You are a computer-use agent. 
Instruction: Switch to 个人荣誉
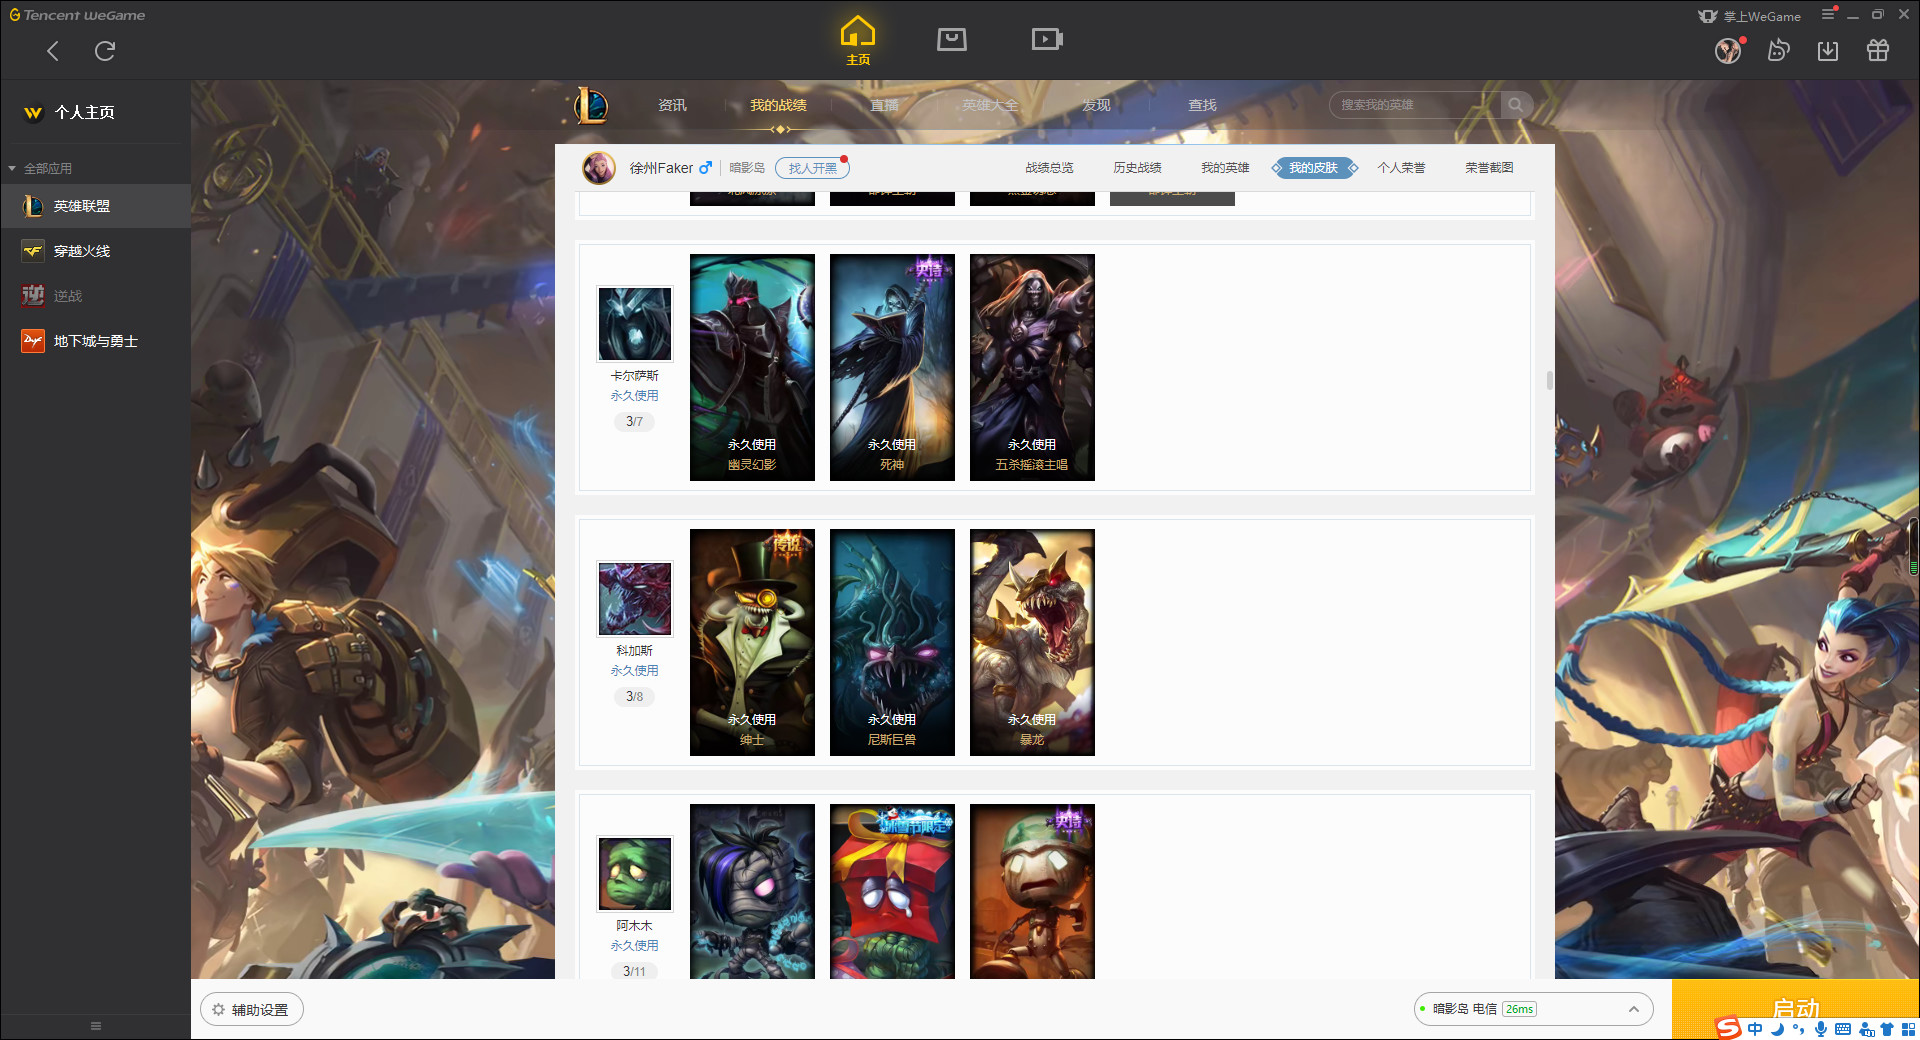tap(1401, 168)
